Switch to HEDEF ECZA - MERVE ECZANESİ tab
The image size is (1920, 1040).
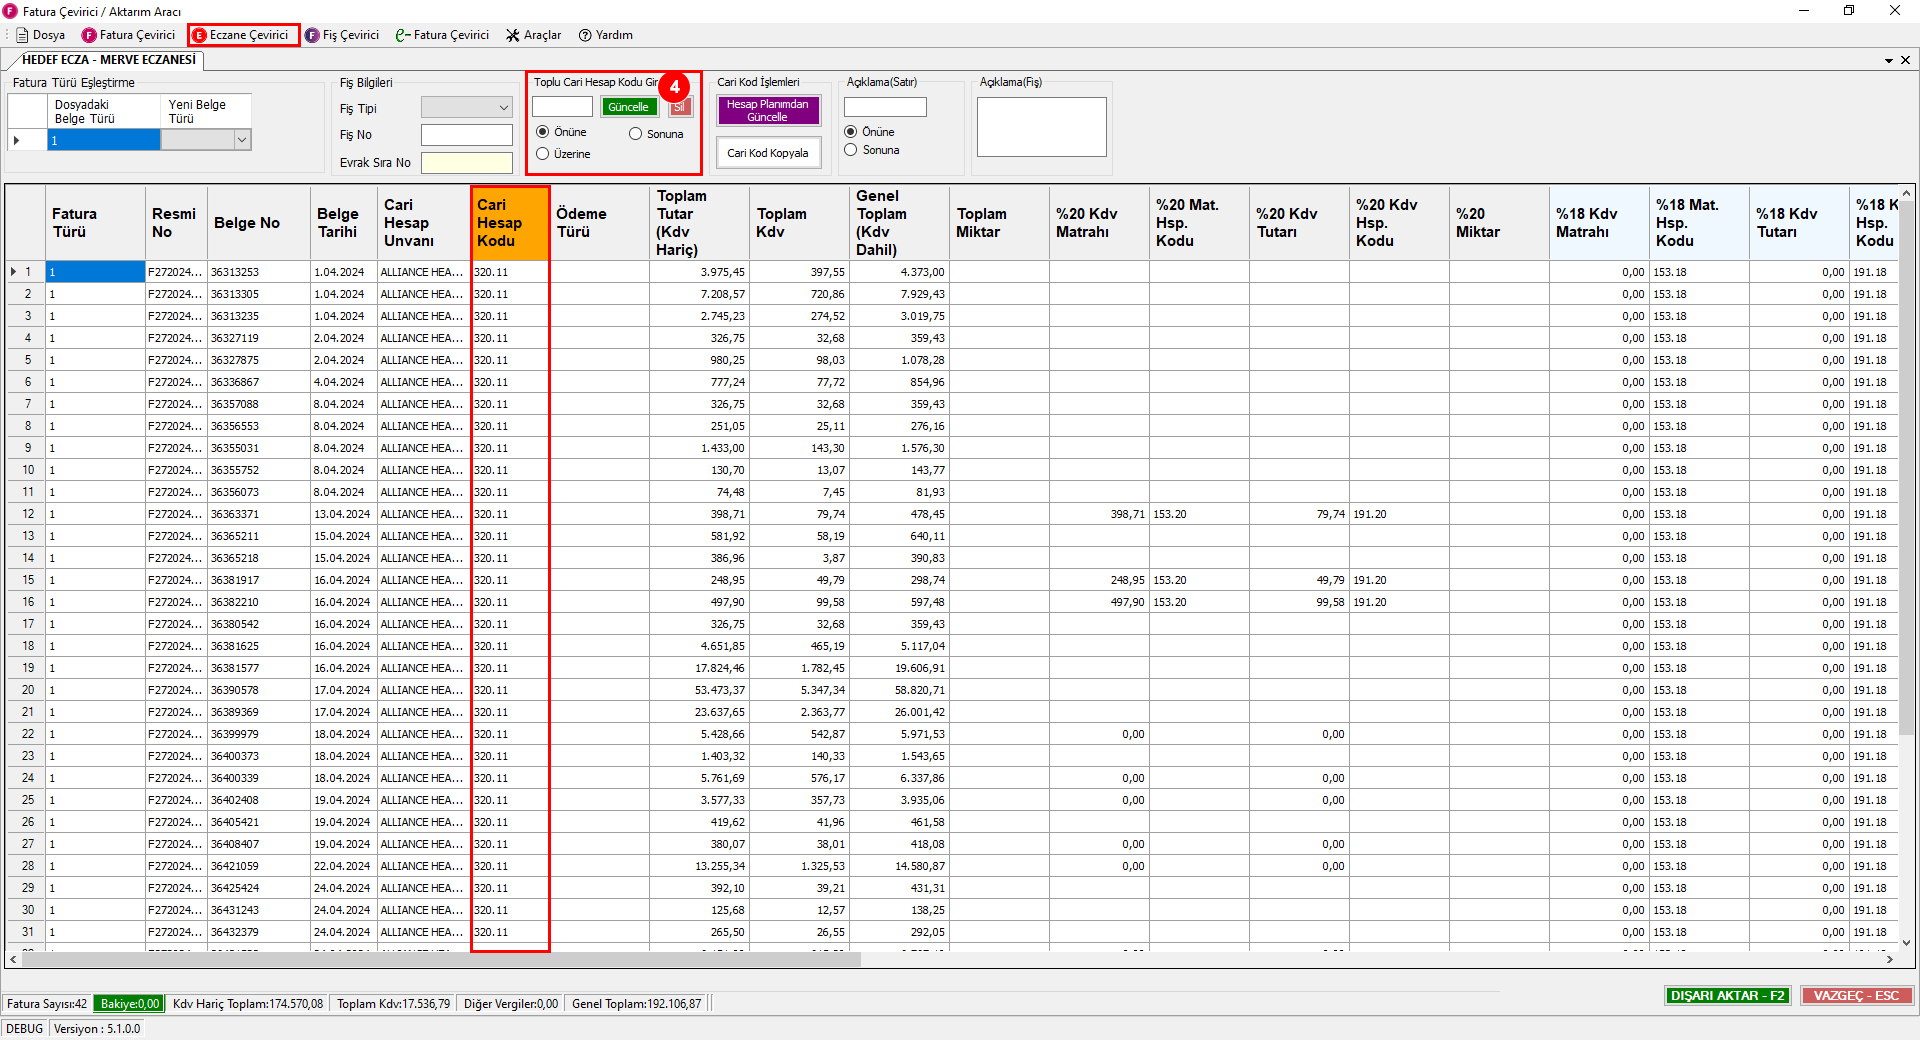tap(108, 60)
